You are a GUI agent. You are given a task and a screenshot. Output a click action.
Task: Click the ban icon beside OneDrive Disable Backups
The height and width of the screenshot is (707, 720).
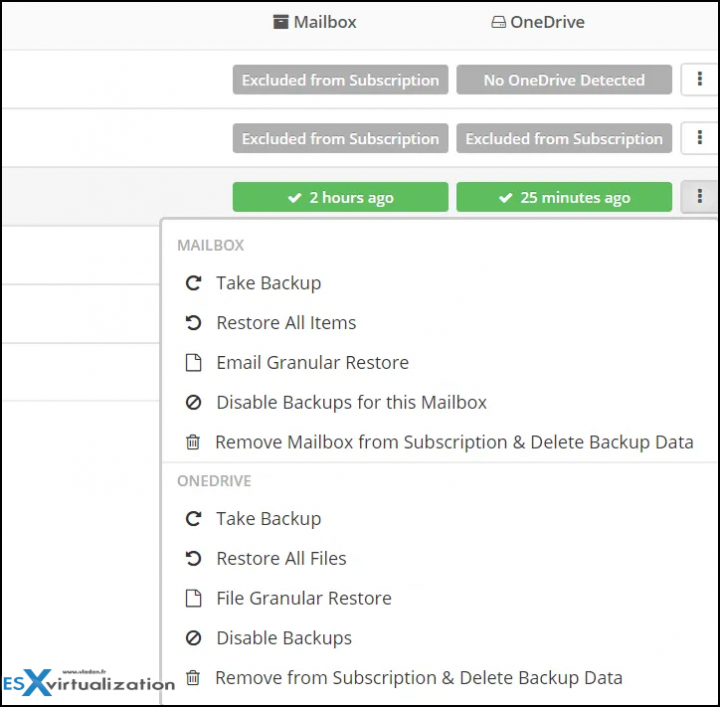pyautogui.click(x=193, y=638)
